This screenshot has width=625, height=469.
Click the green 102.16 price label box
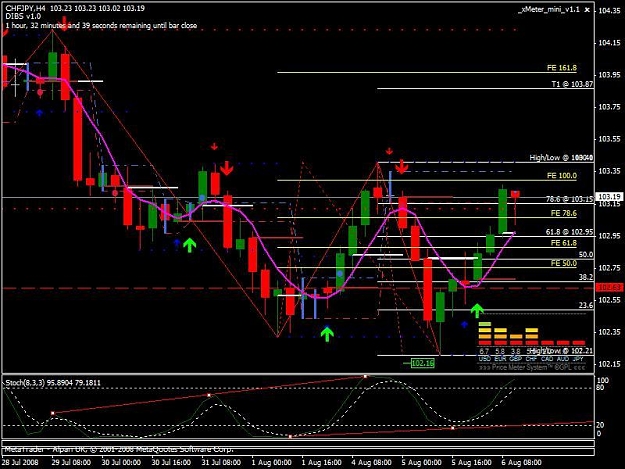point(423,363)
